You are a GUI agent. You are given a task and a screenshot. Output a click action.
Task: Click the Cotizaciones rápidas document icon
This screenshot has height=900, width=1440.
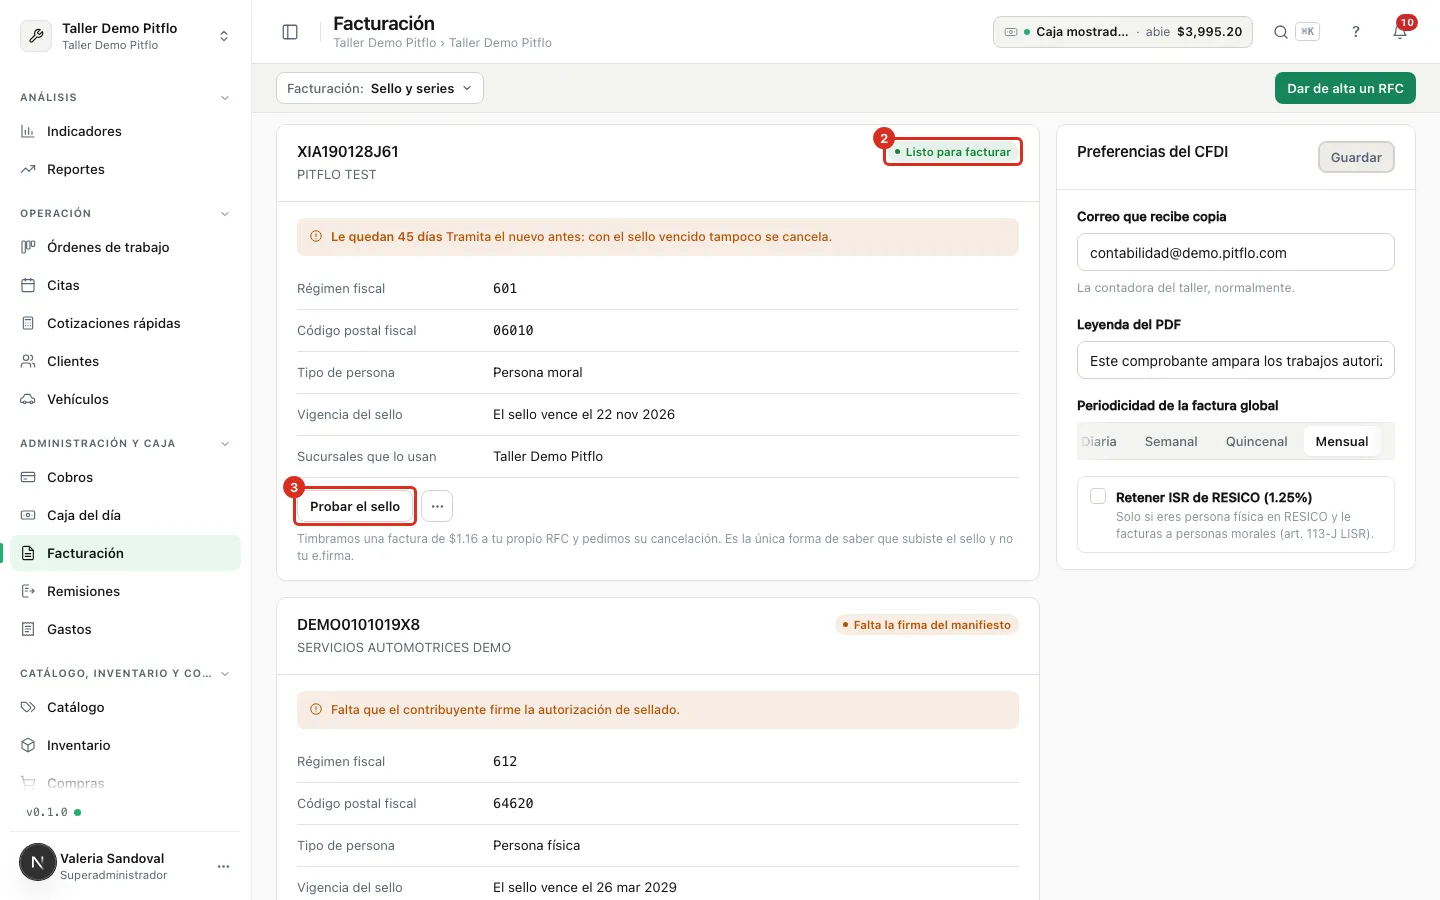(x=28, y=323)
